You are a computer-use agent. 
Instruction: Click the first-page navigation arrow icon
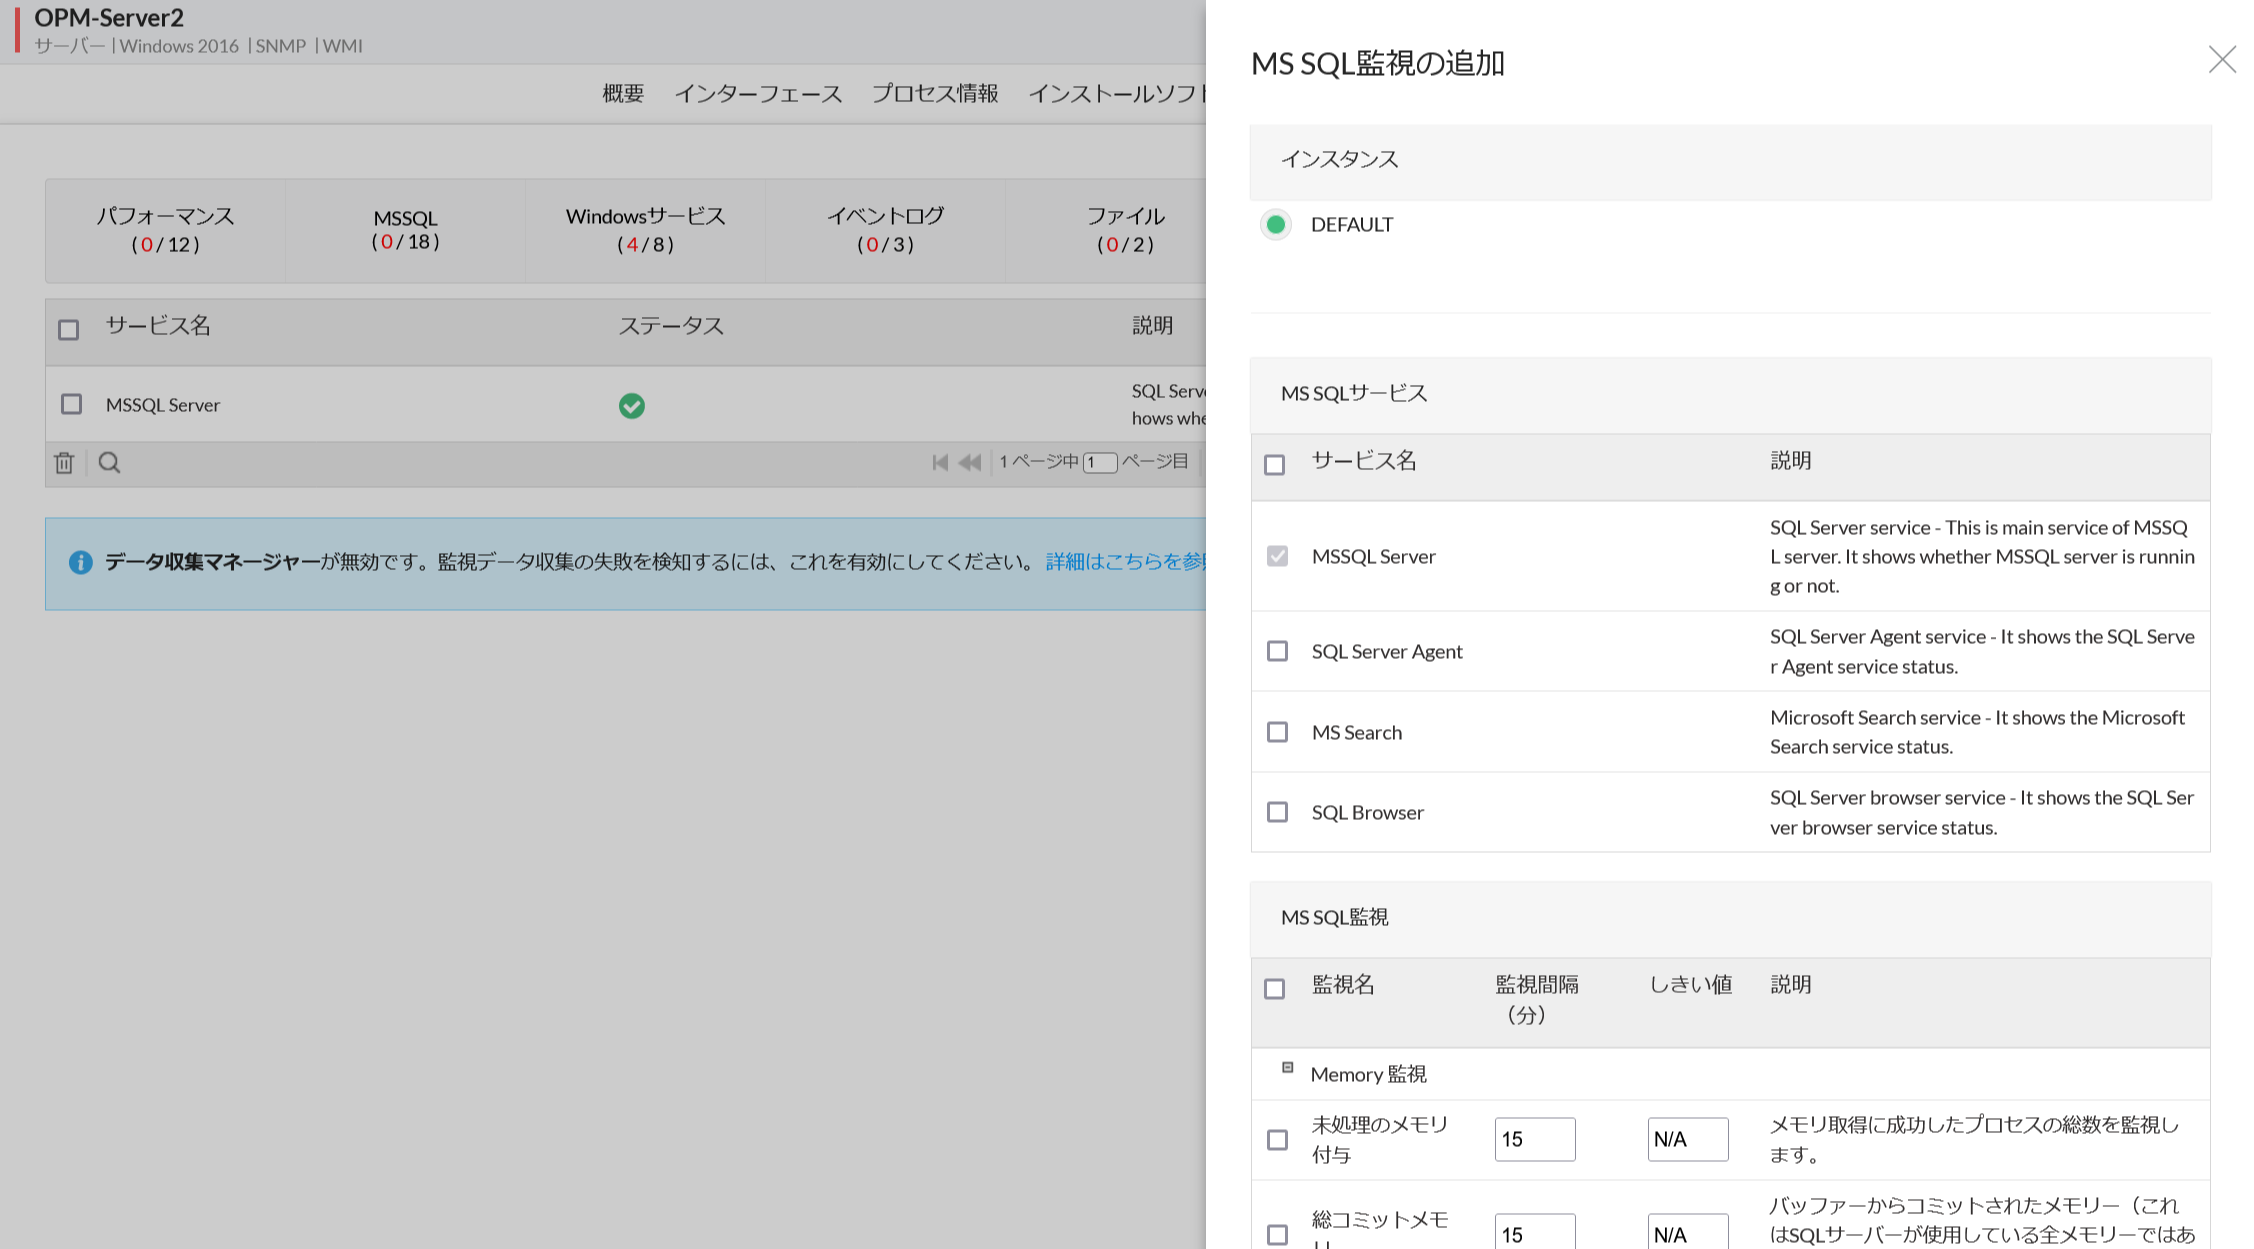939,462
